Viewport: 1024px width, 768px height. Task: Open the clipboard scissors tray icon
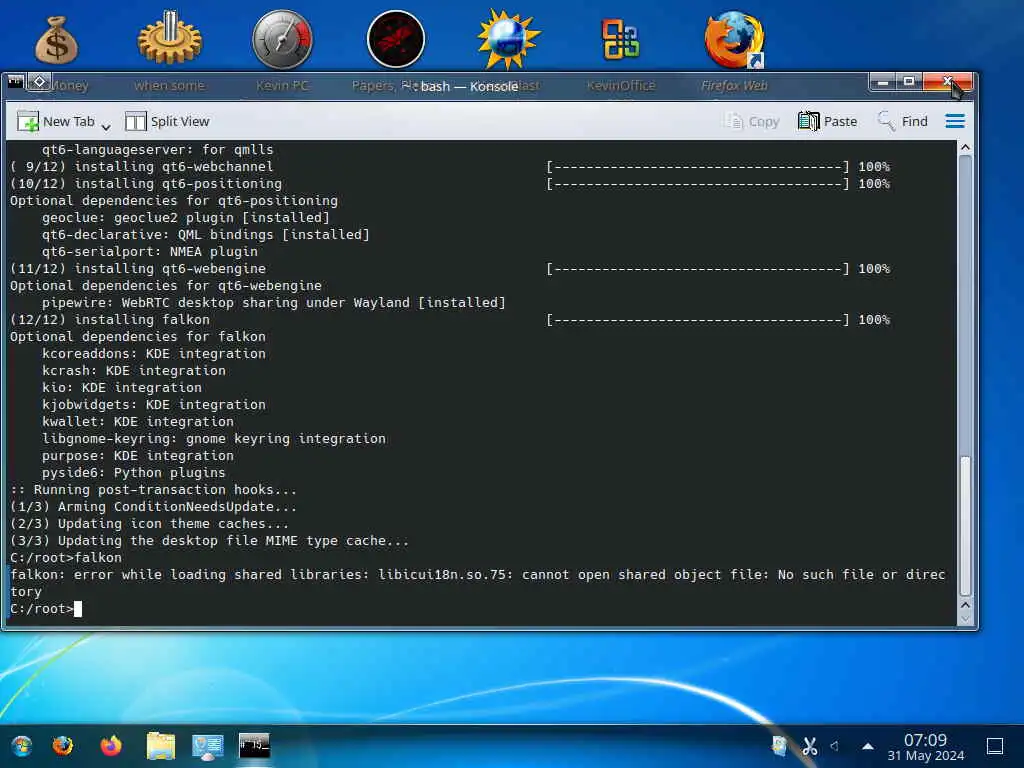[x=810, y=746]
